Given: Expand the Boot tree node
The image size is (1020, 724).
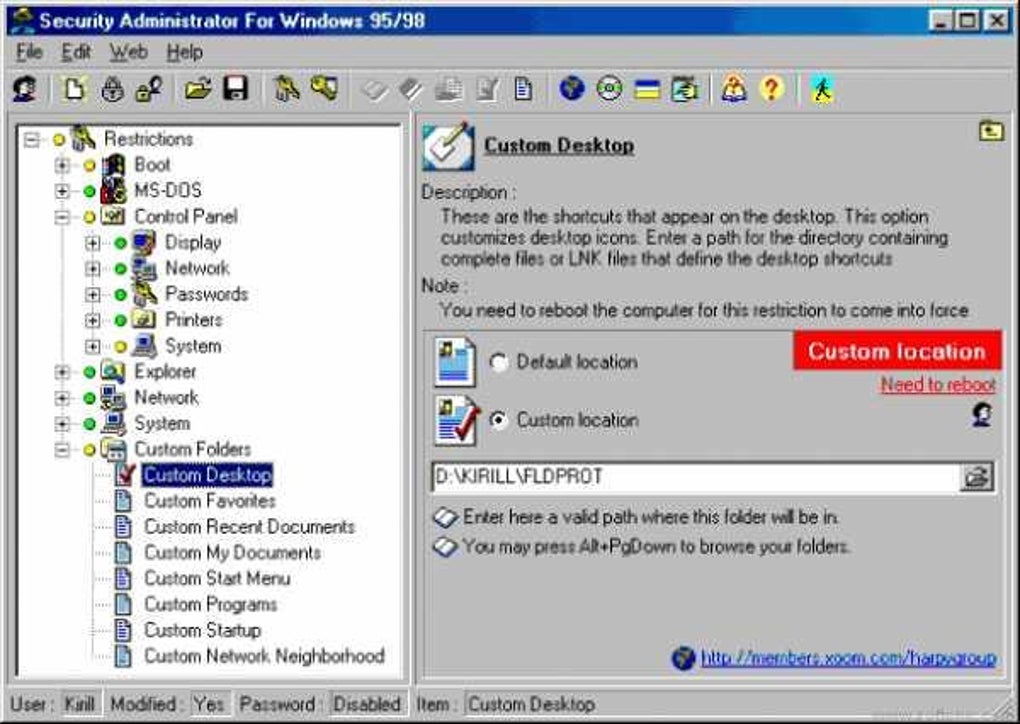Looking at the screenshot, I should coord(62,165).
